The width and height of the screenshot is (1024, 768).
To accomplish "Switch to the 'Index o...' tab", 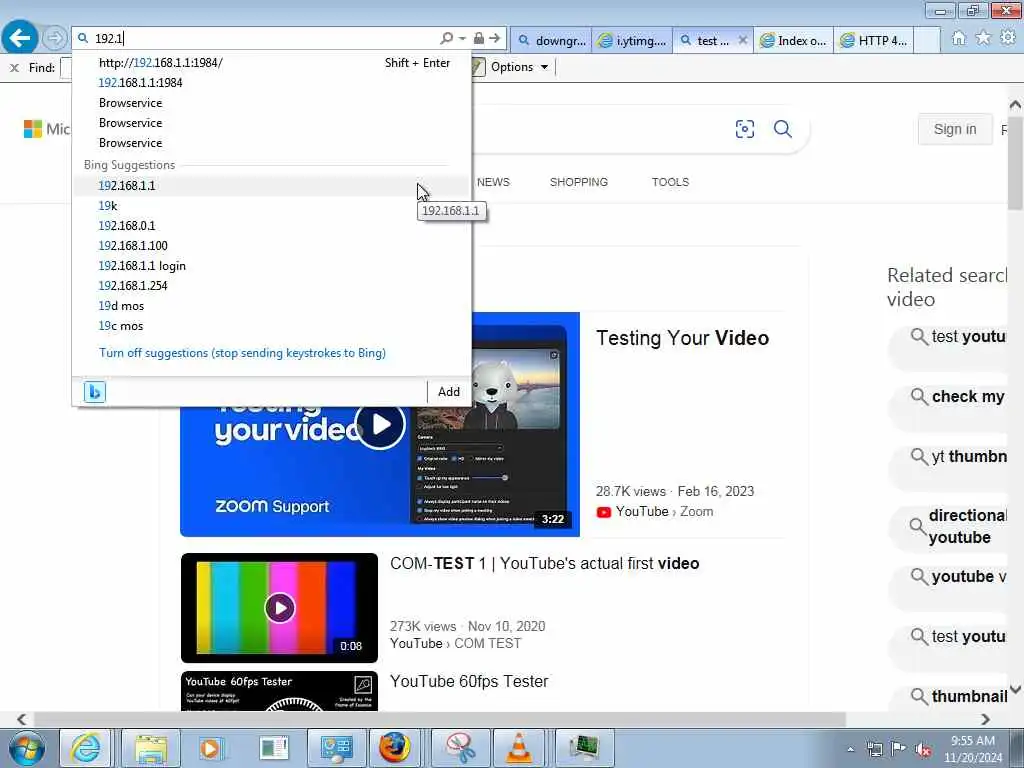I will pos(793,40).
